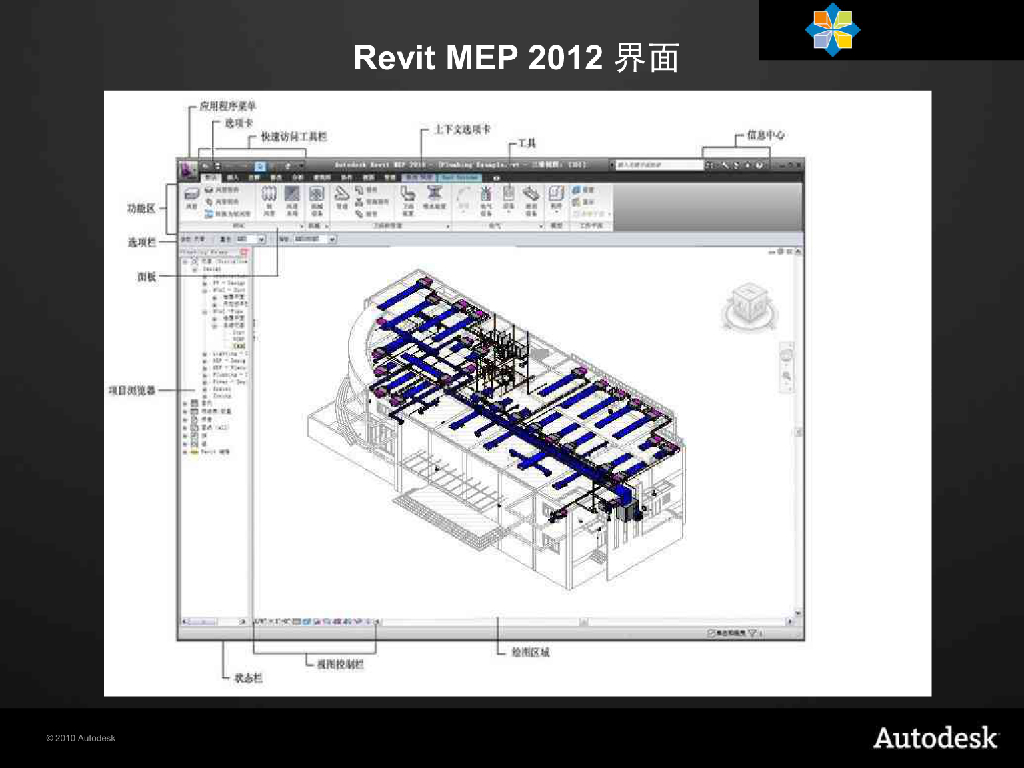Select the 喷水装置 sprinkler tool
This screenshot has height=768, width=1024.
click(x=434, y=197)
